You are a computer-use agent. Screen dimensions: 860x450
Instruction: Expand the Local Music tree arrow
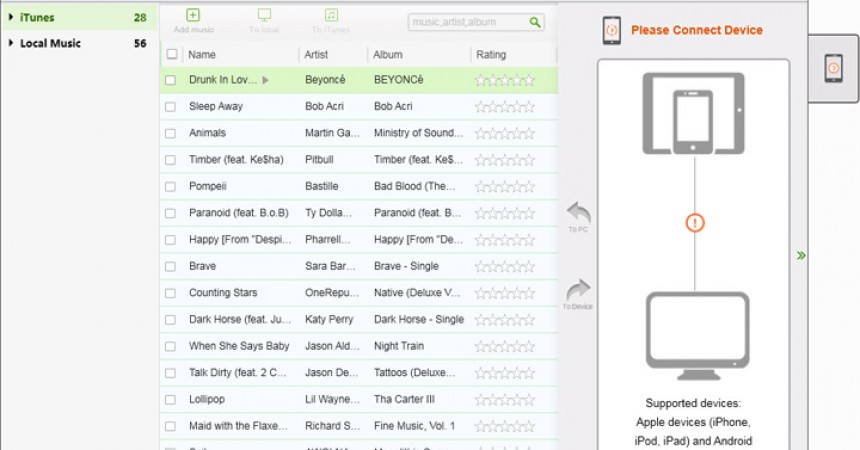click(x=10, y=43)
